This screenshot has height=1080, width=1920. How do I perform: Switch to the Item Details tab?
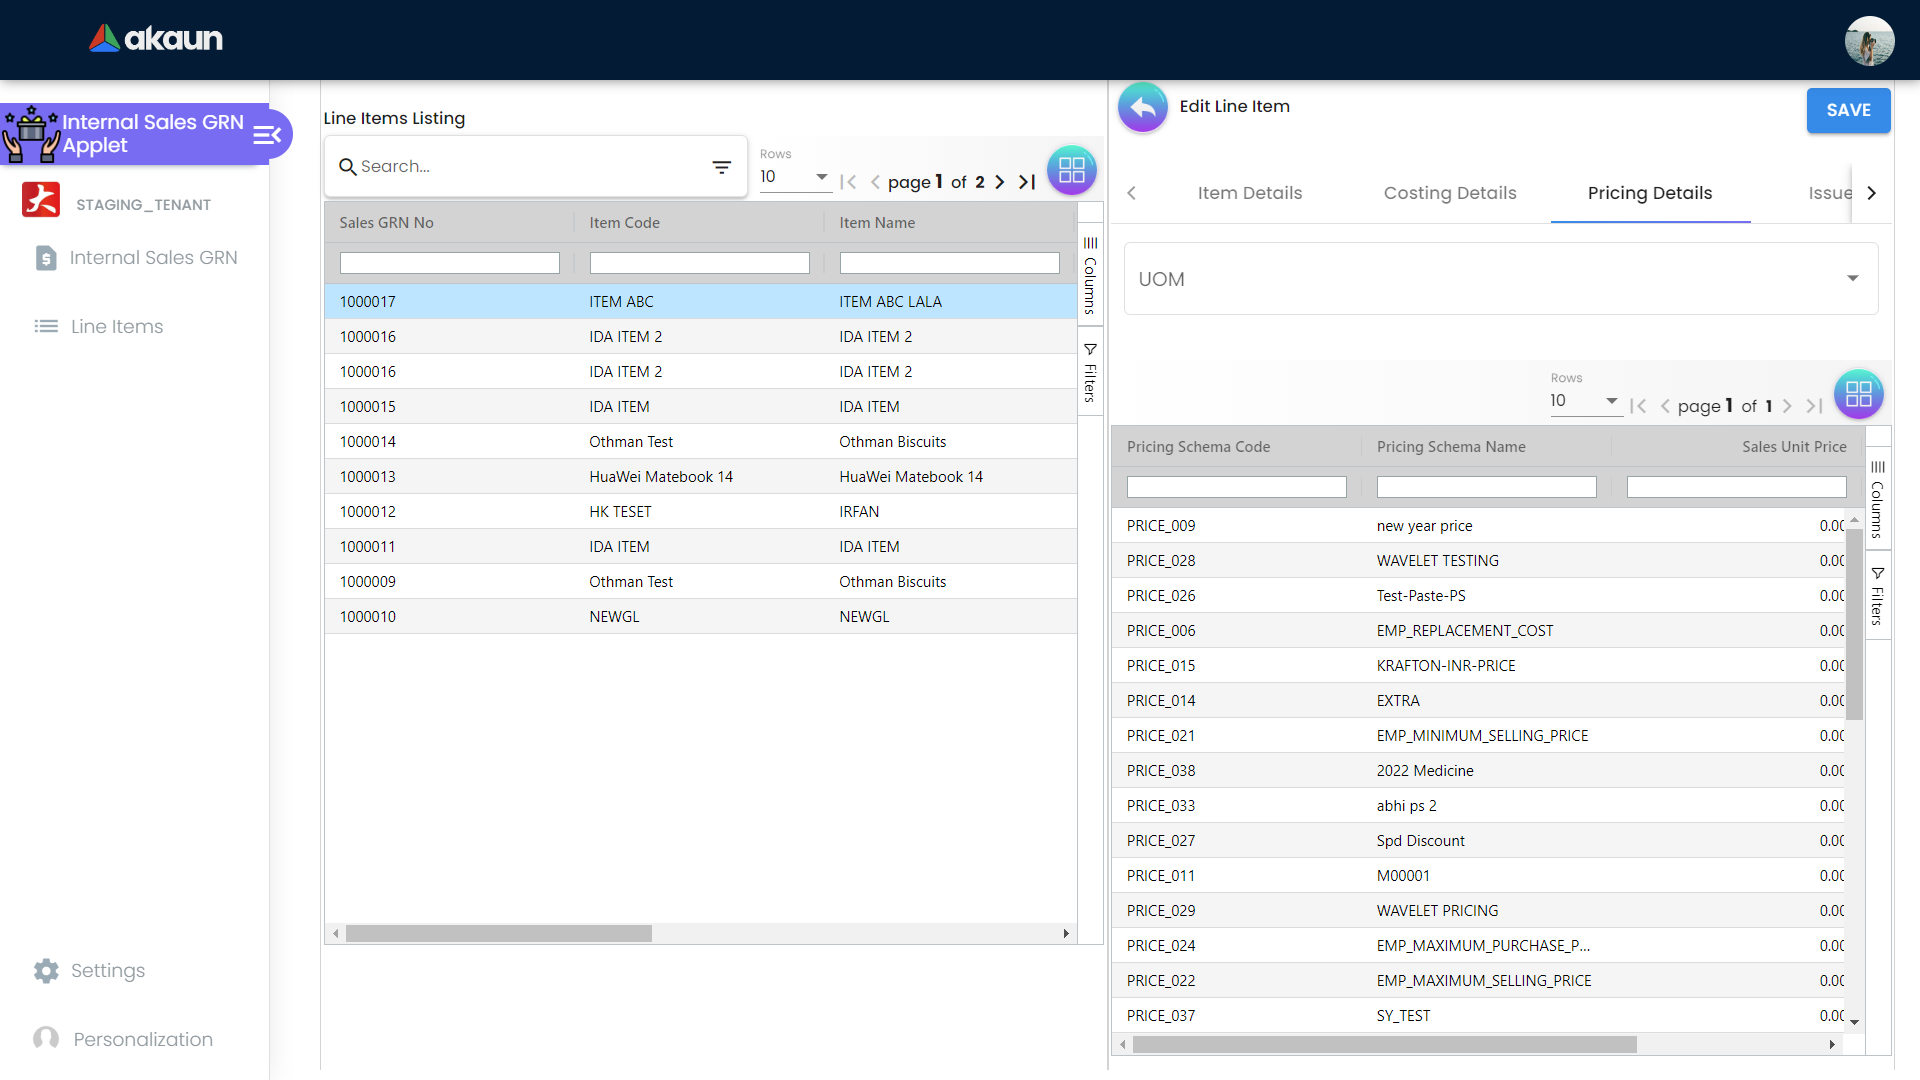click(1249, 193)
